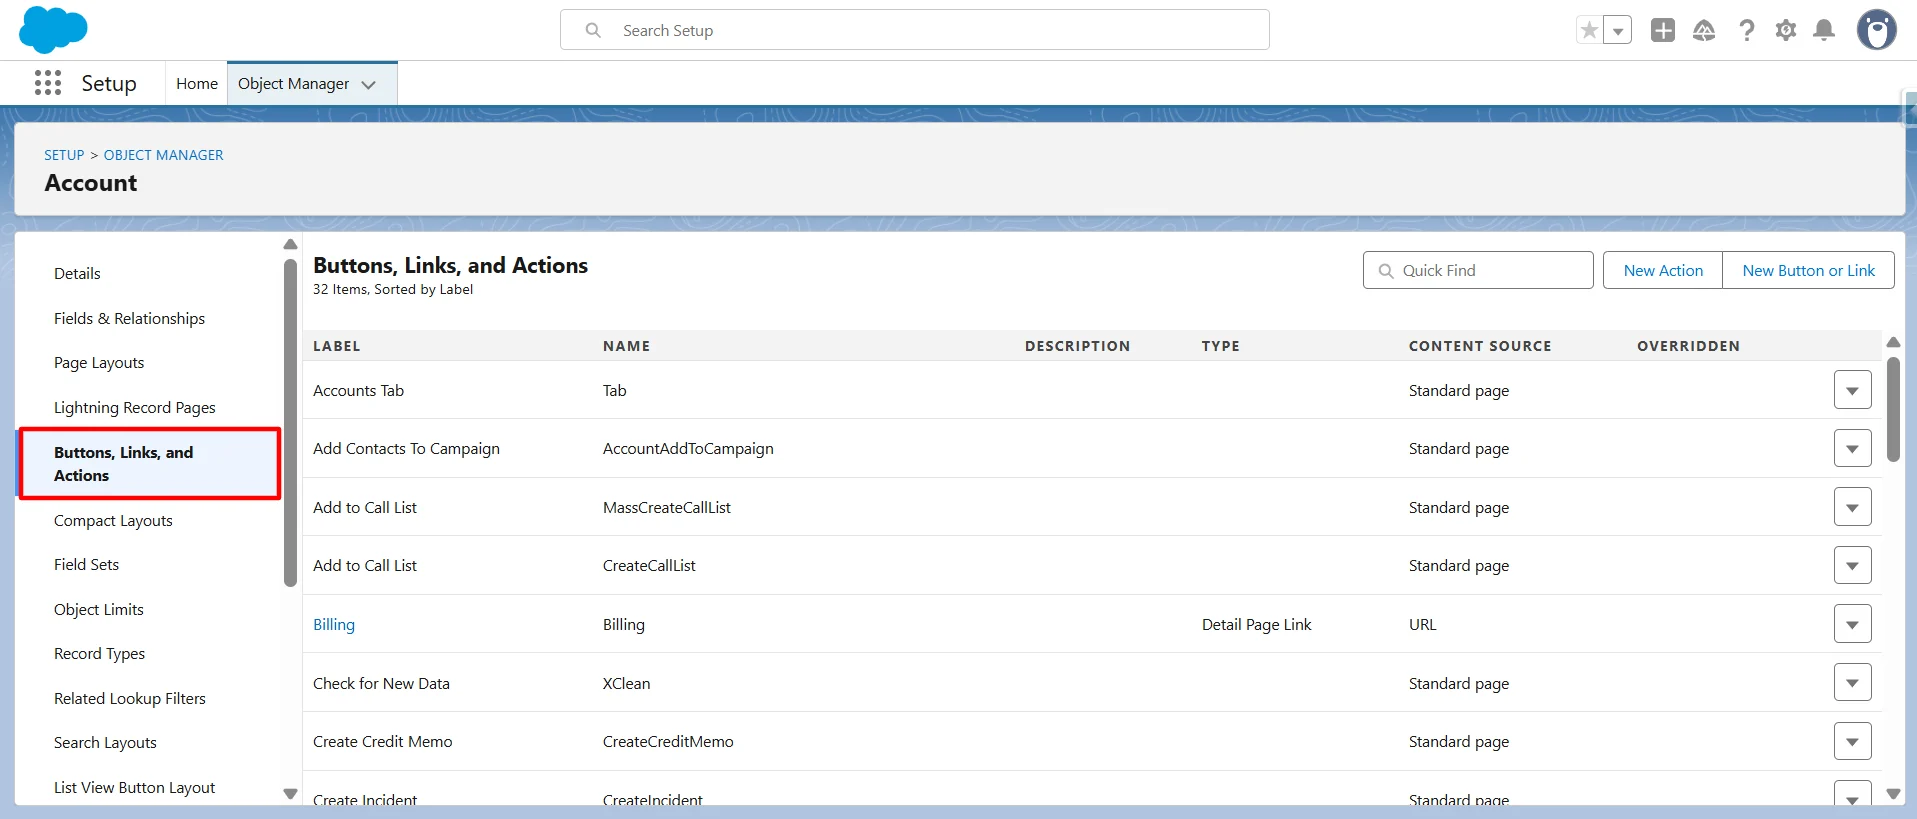This screenshot has height=819, width=1917.
Task: Click into the Search Setup field
Action: (x=915, y=30)
